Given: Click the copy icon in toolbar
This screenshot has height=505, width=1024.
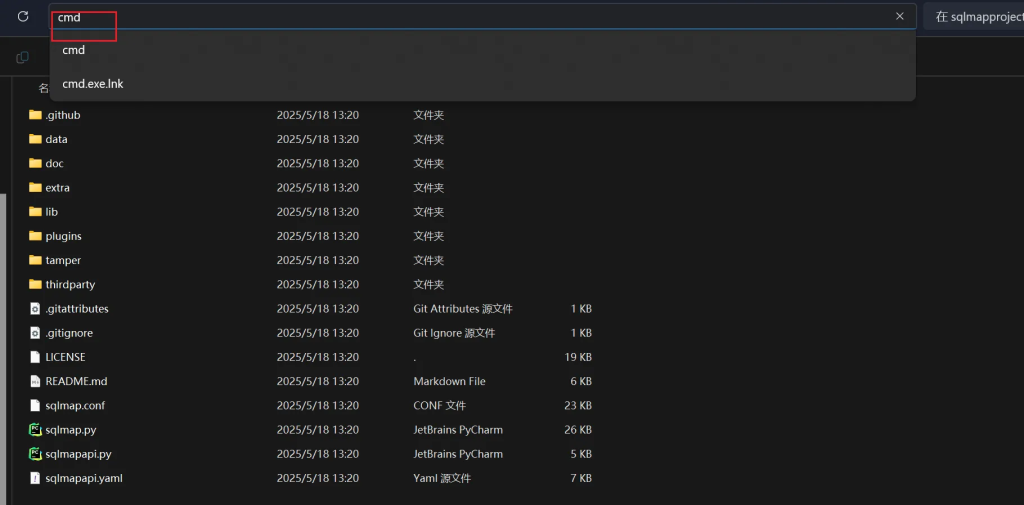Looking at the screenshot, I should (x=22, y=57).
